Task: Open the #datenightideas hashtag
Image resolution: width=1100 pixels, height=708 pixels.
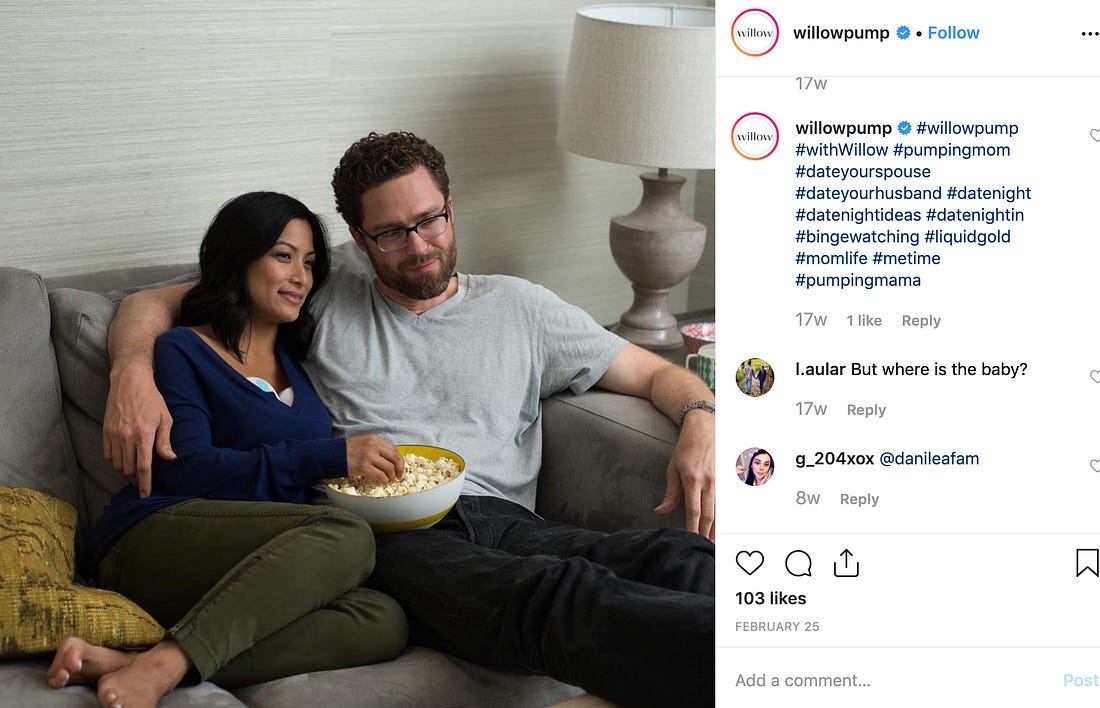Action: point(857,215)
